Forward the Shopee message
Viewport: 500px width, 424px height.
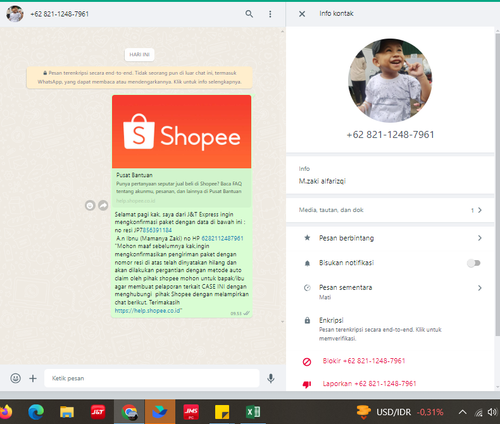(103, 206)
